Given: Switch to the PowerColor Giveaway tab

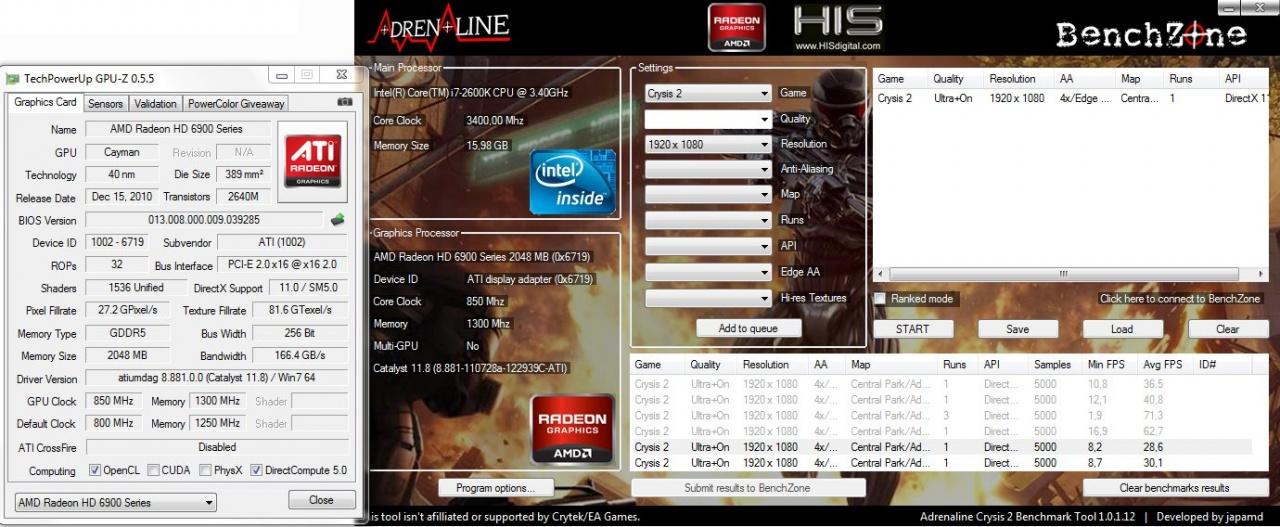Looking at the screenshot, I should (236, 103).
